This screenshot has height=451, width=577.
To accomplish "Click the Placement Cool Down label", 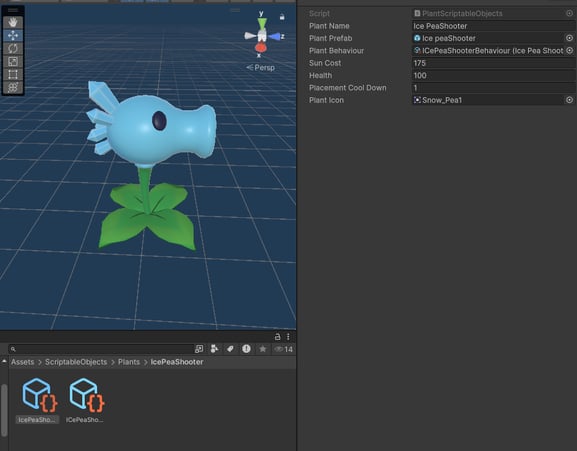I will coord(348,88).
